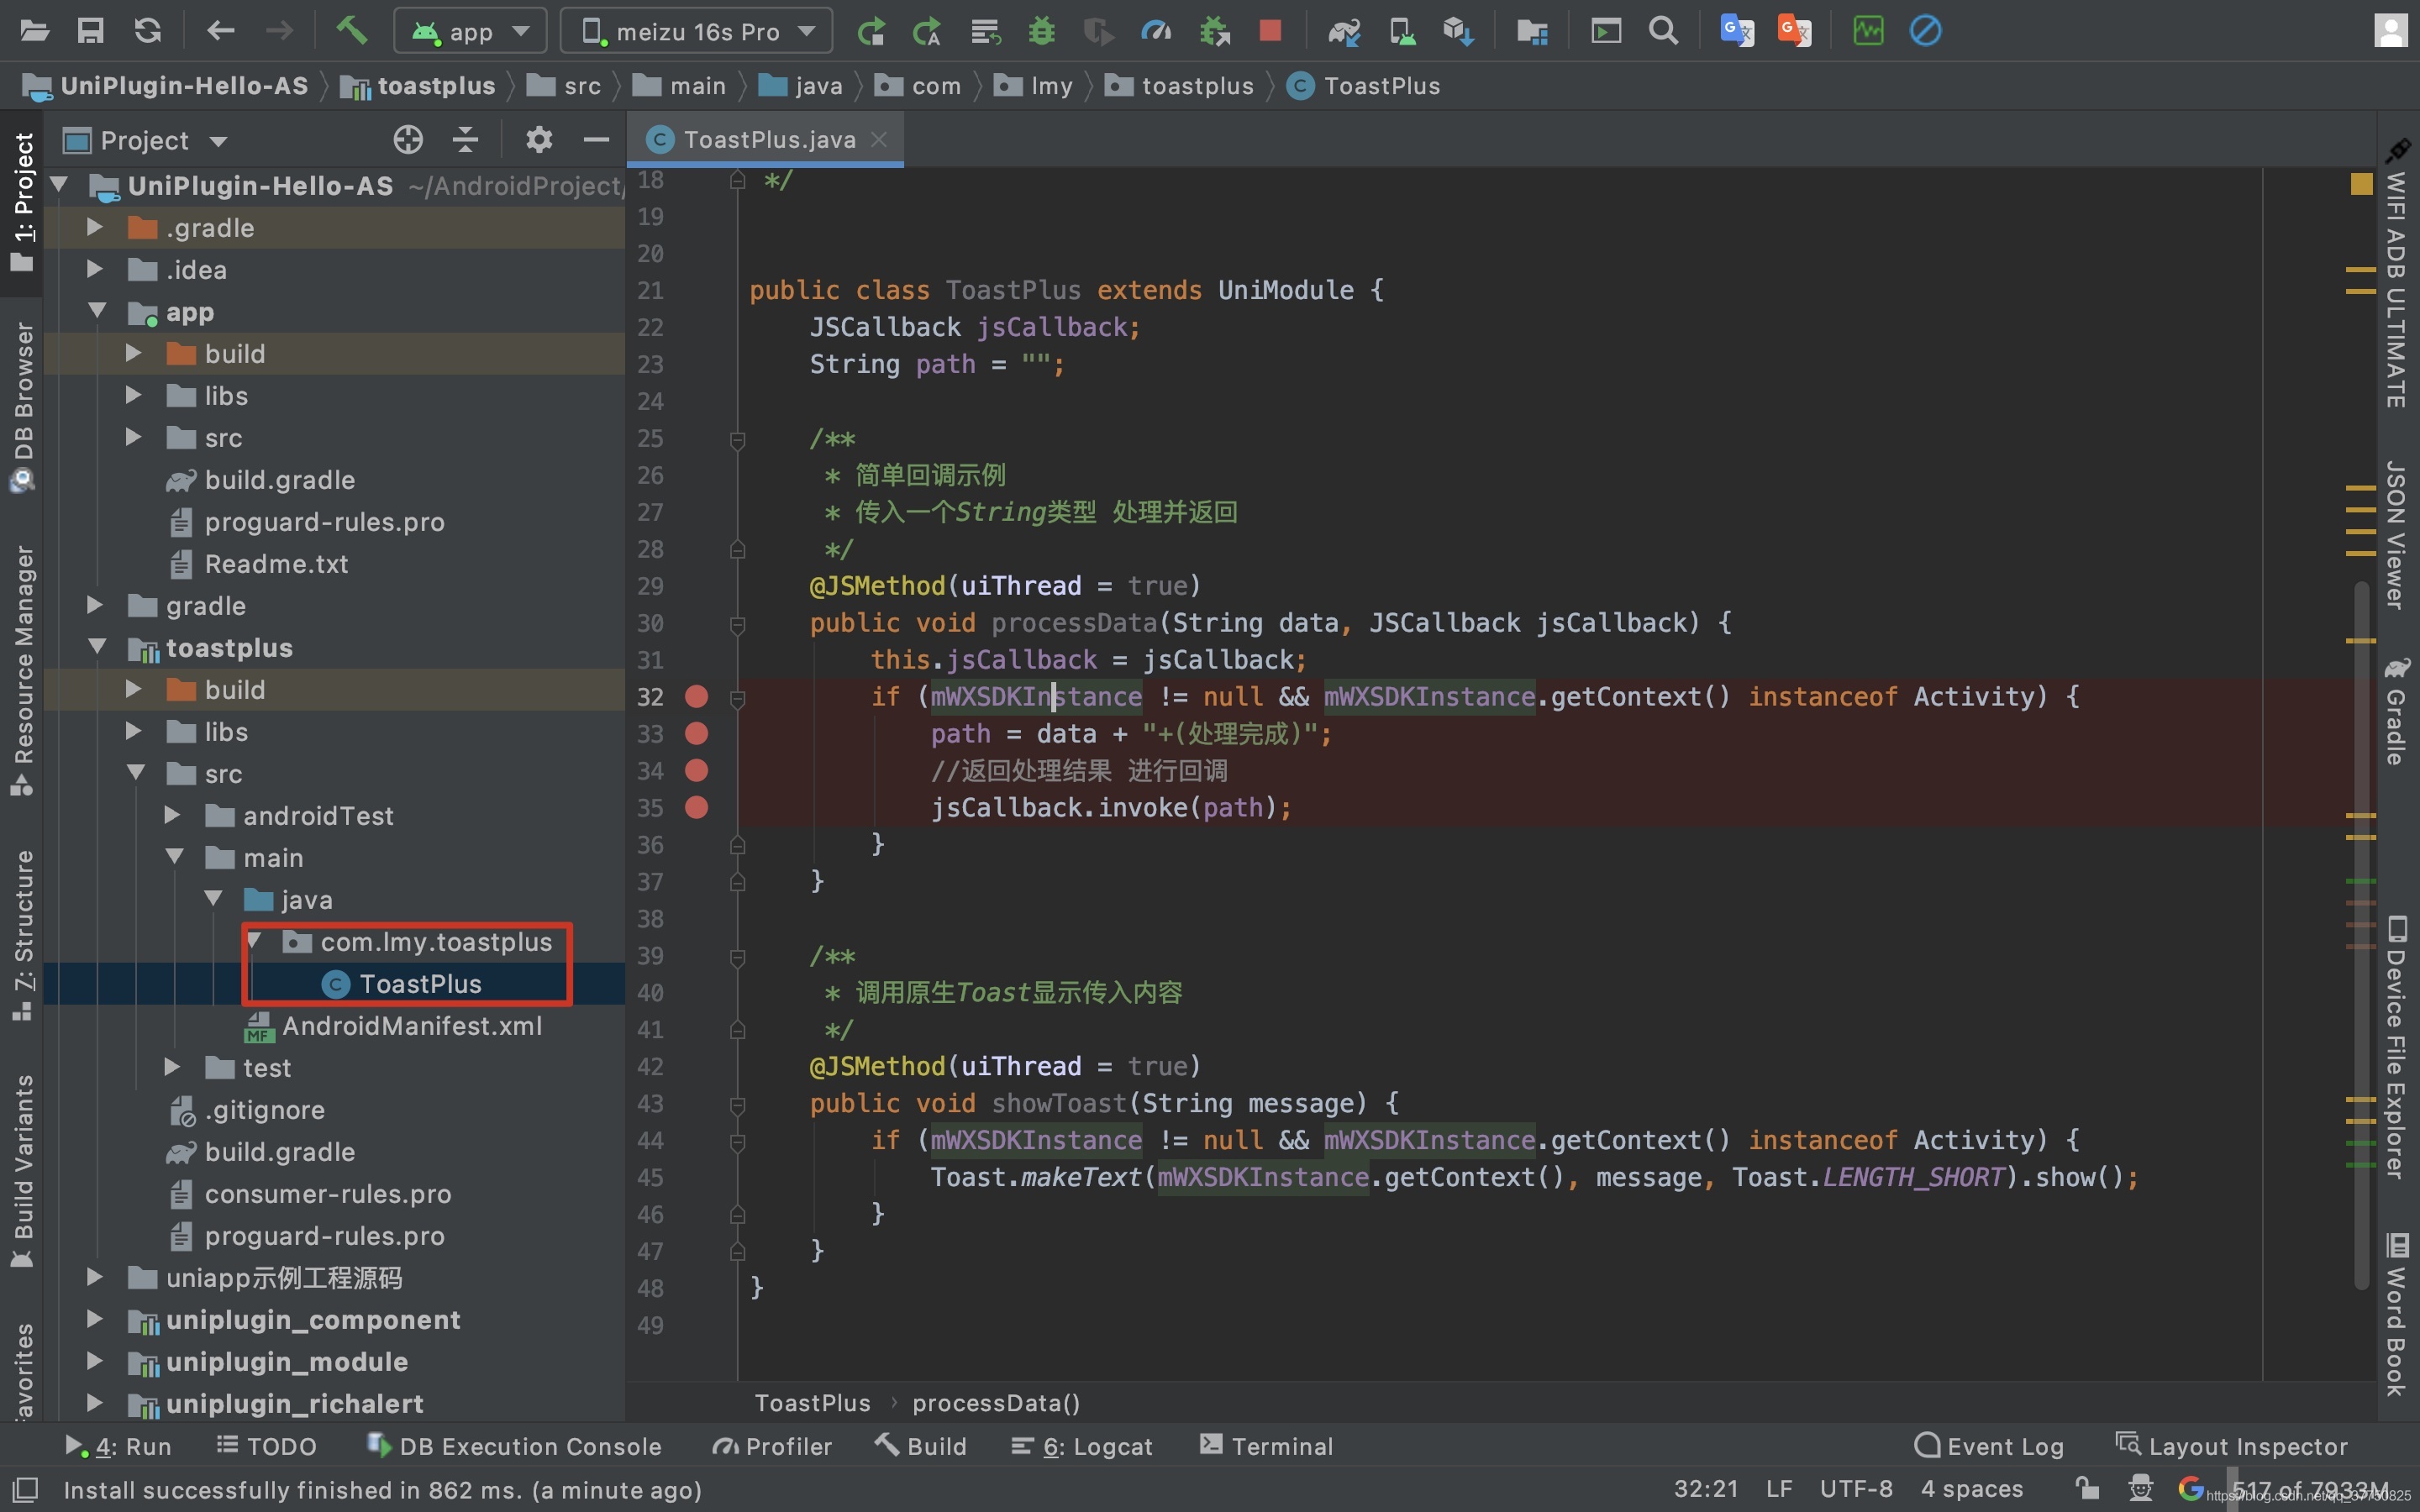Open the app run configuration dropdown
This screenshot has width=2420, height=1512.
470,31
